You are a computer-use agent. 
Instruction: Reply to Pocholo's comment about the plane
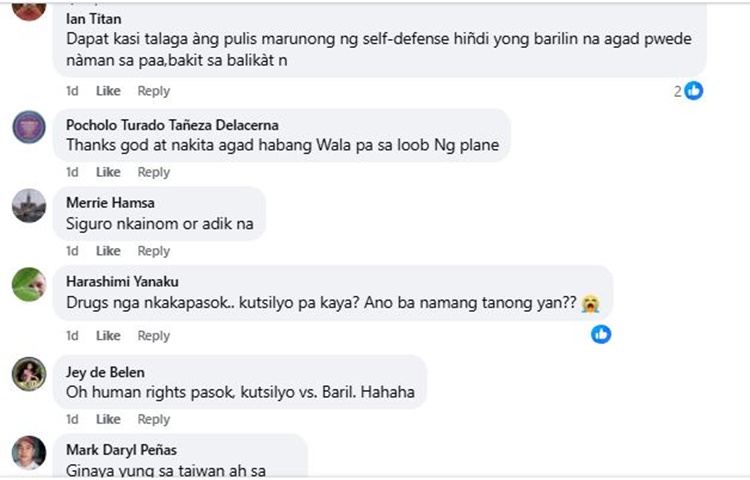click(154, 172)
